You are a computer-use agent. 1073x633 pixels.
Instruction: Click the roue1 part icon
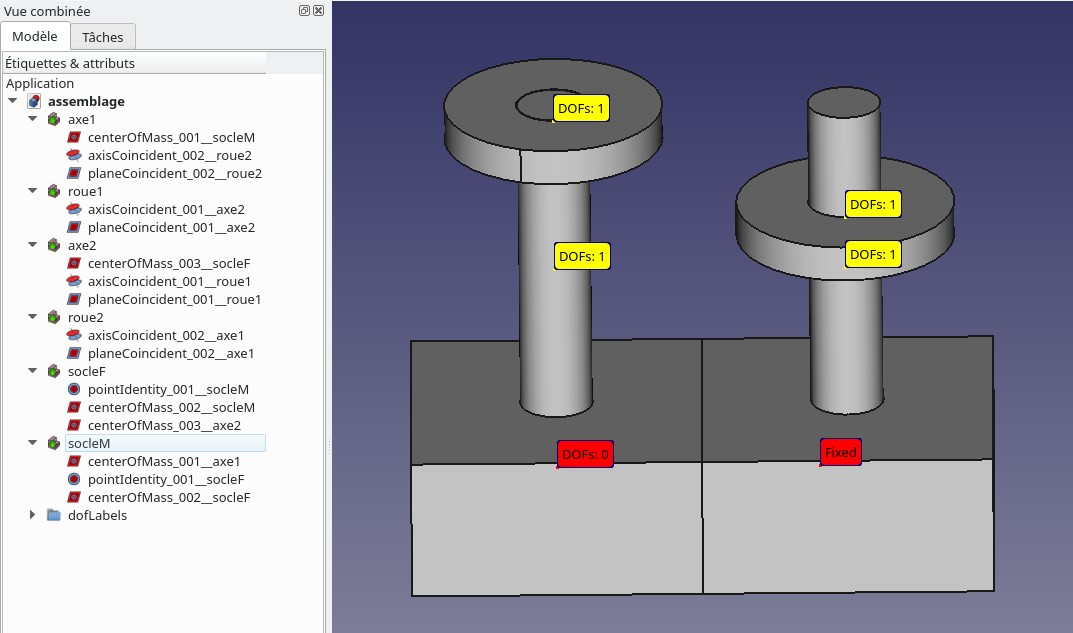(x=54, y=192)
